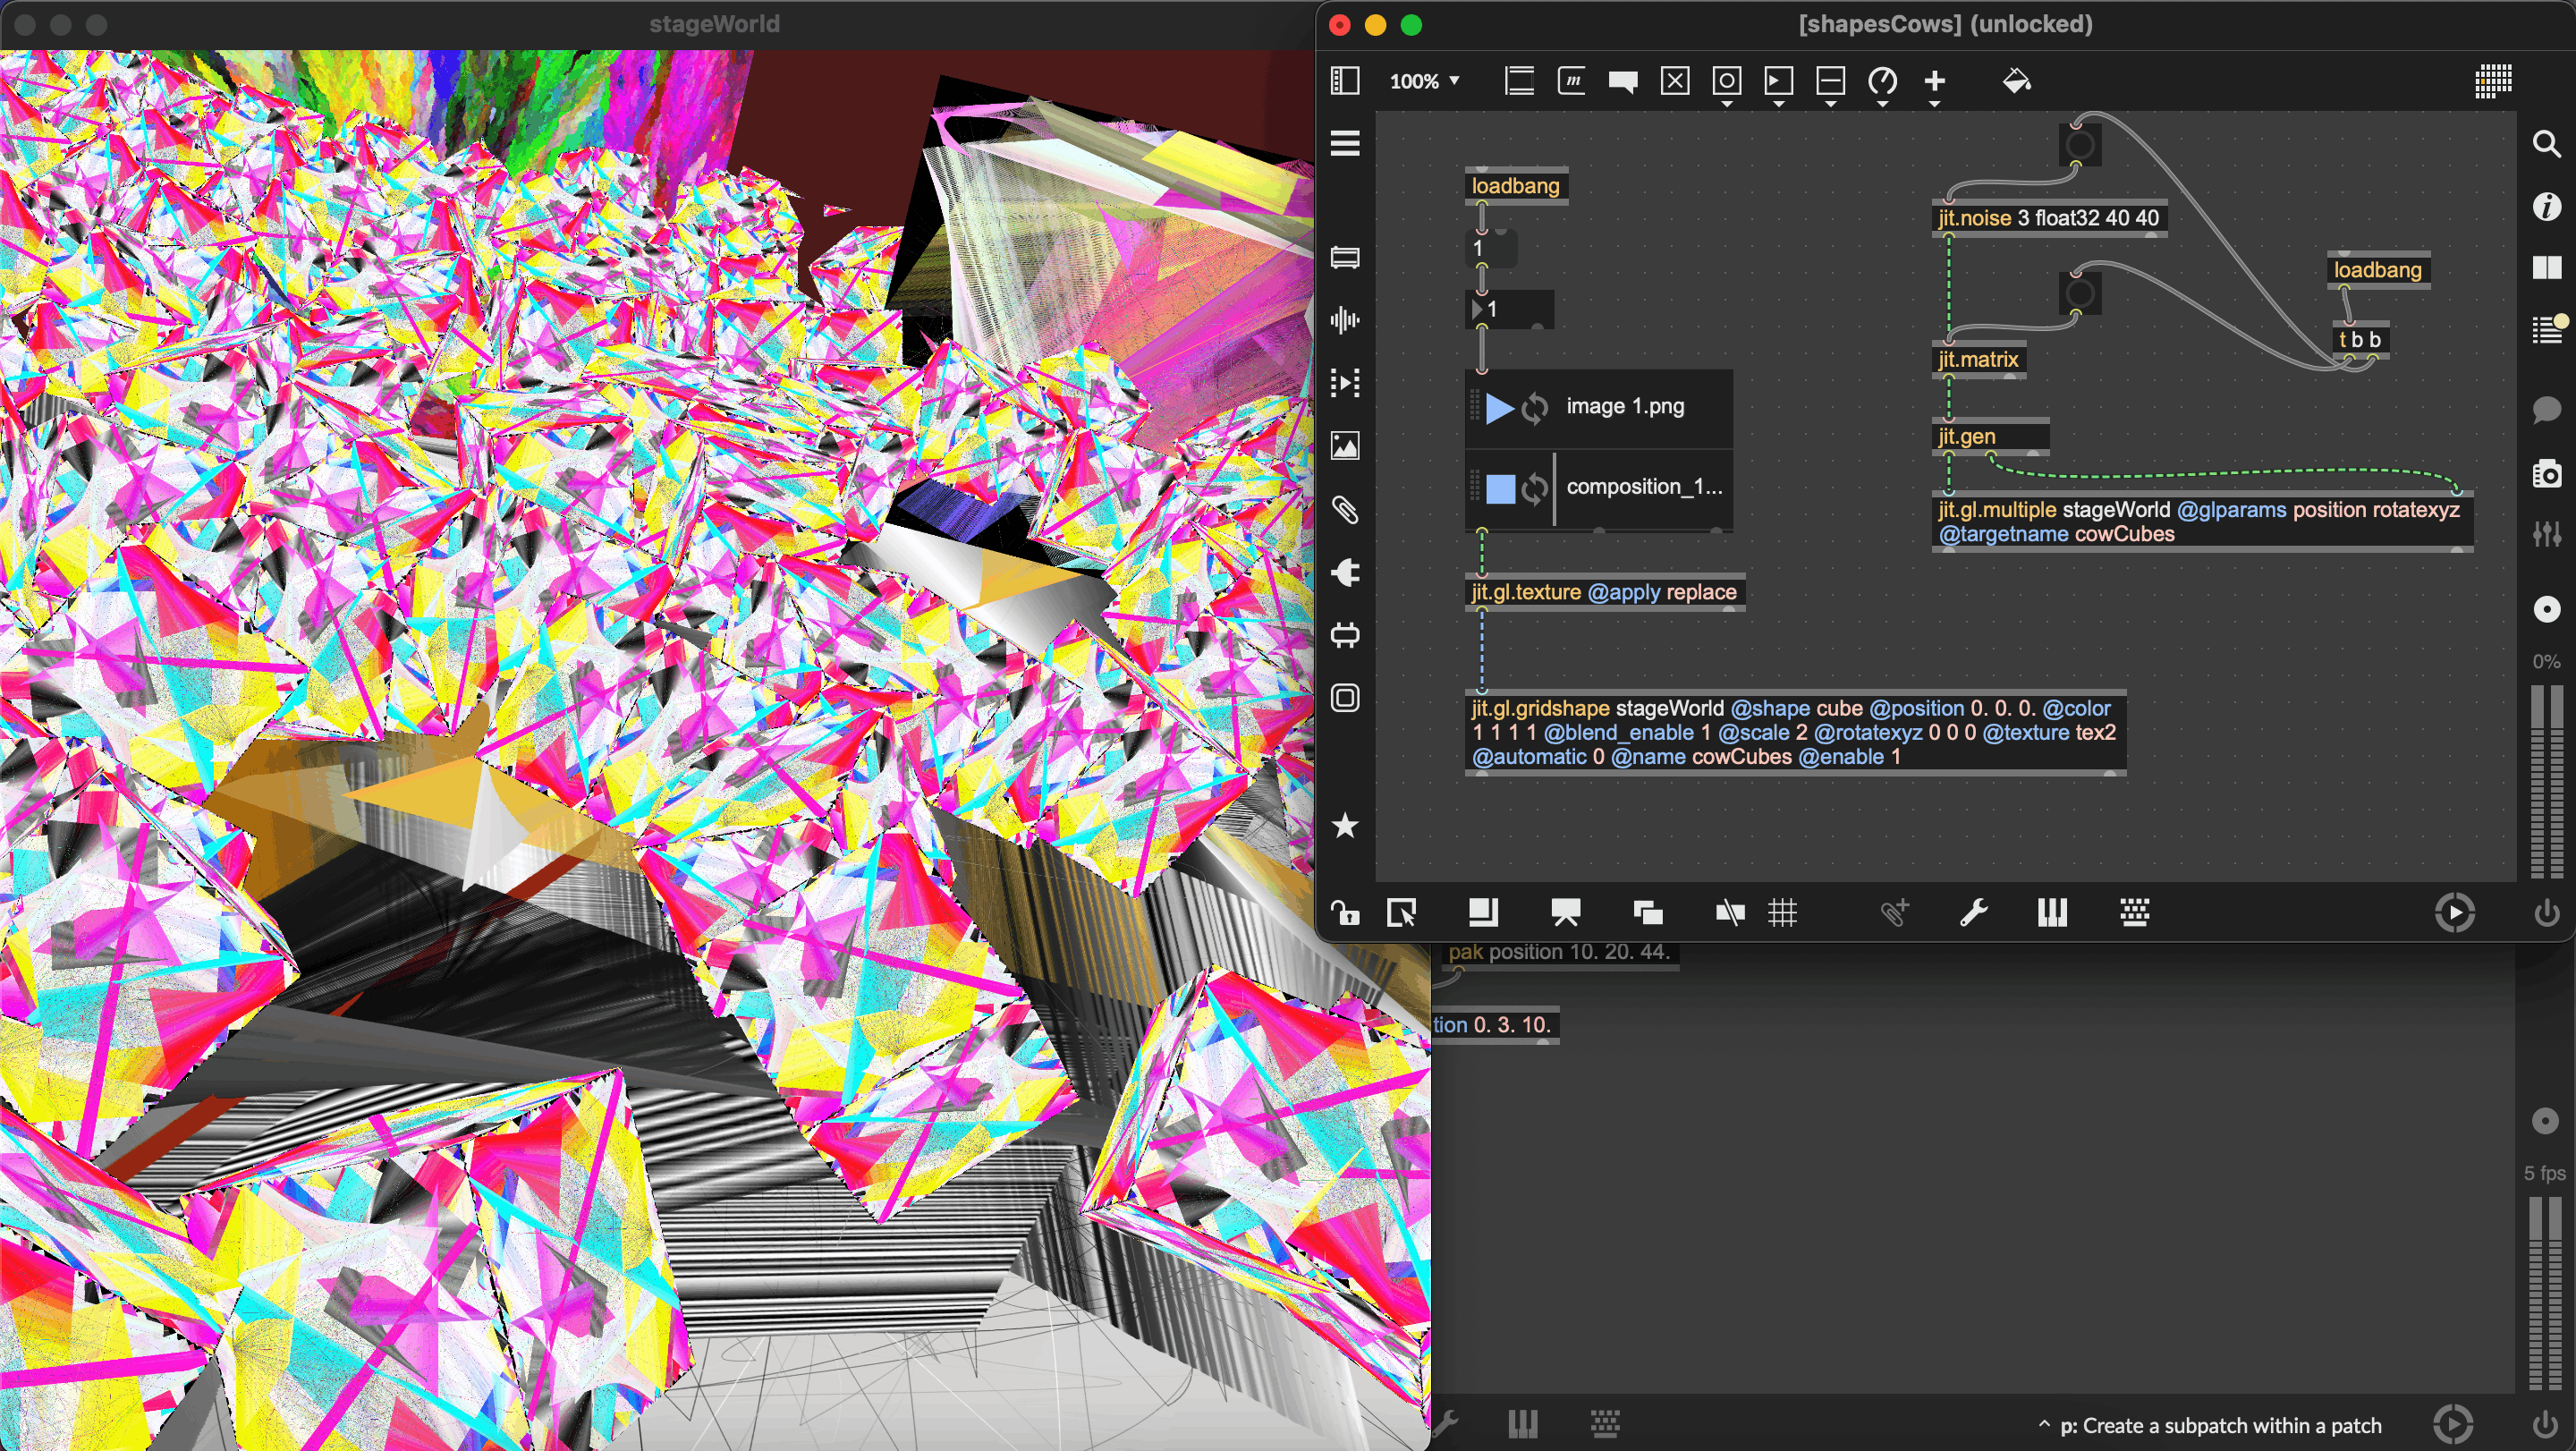Image resolution: width=2576 pixels, height=1451 pixels.
Task: Open the 100% zoom level dropdown
Action: point(1424,81)
